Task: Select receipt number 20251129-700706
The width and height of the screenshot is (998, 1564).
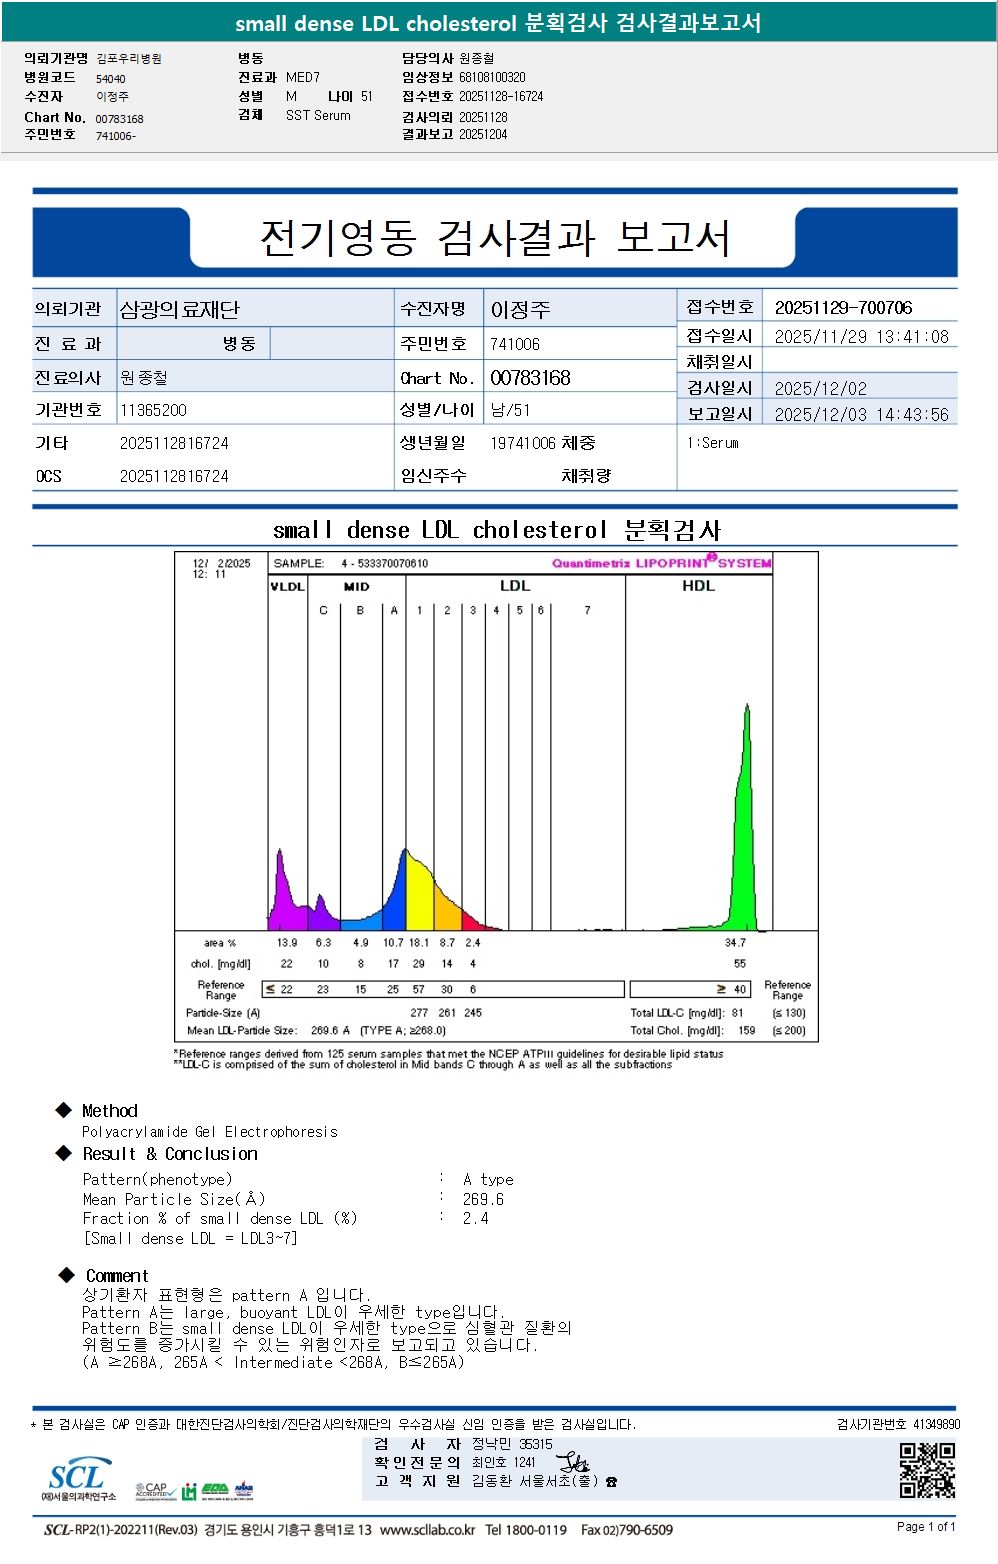Action: (x=843, y=308)
